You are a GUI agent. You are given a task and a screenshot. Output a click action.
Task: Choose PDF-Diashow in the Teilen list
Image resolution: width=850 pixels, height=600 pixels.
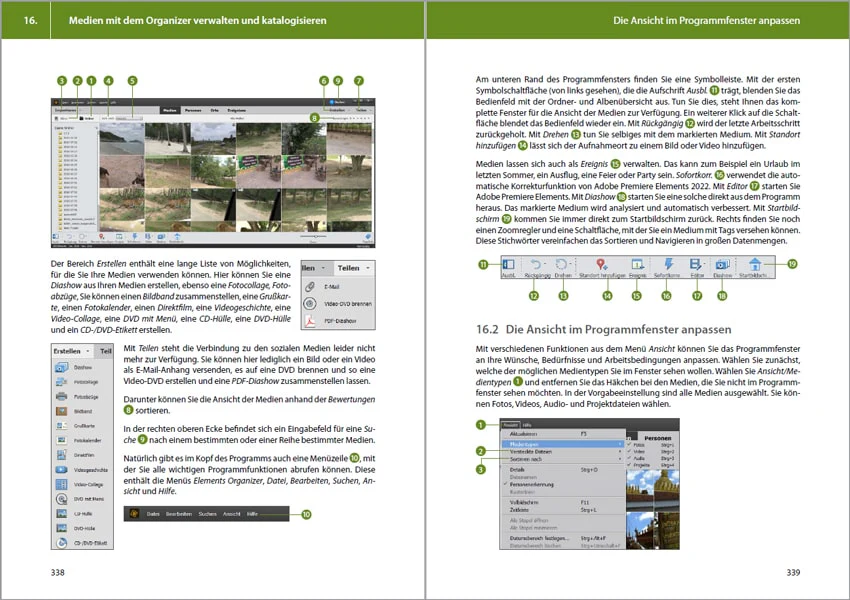(338, 321)
